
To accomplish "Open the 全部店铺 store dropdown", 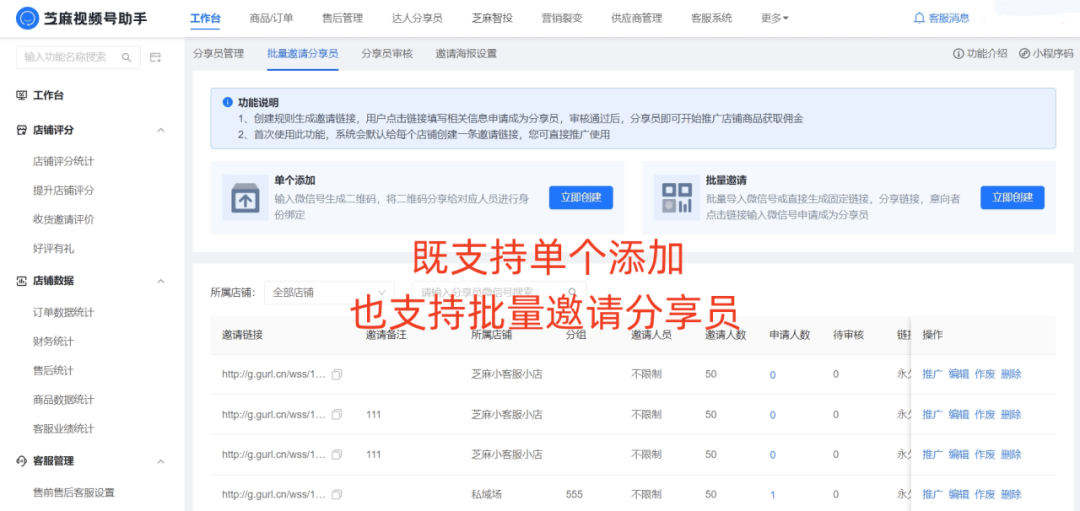I will click(329, 293).
